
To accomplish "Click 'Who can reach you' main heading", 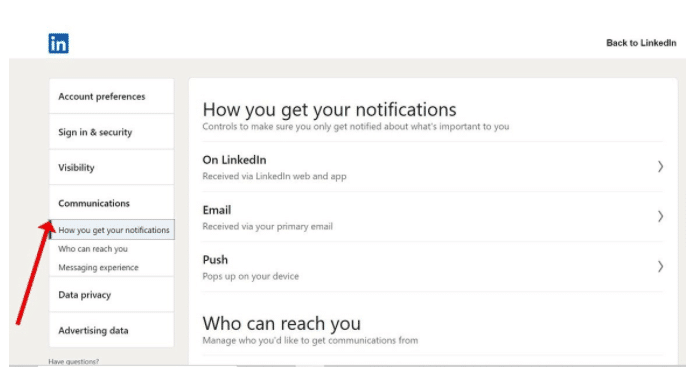I will [x=282, y=323].
